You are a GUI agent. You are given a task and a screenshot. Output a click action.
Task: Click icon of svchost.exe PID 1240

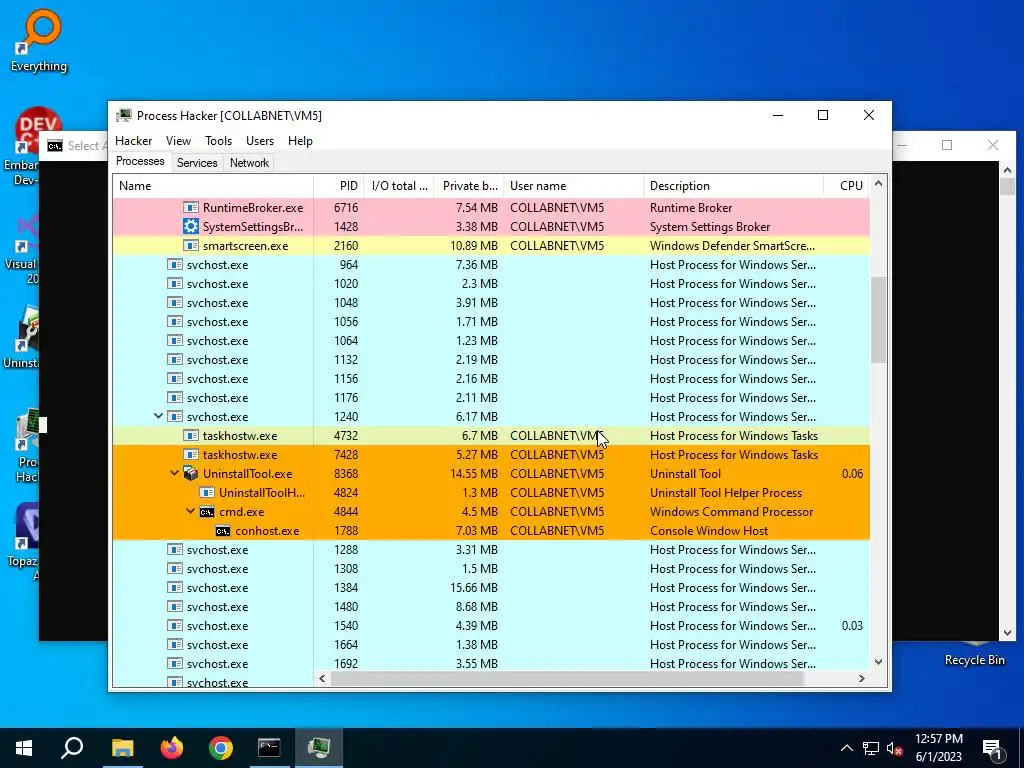tap(174, 417)
